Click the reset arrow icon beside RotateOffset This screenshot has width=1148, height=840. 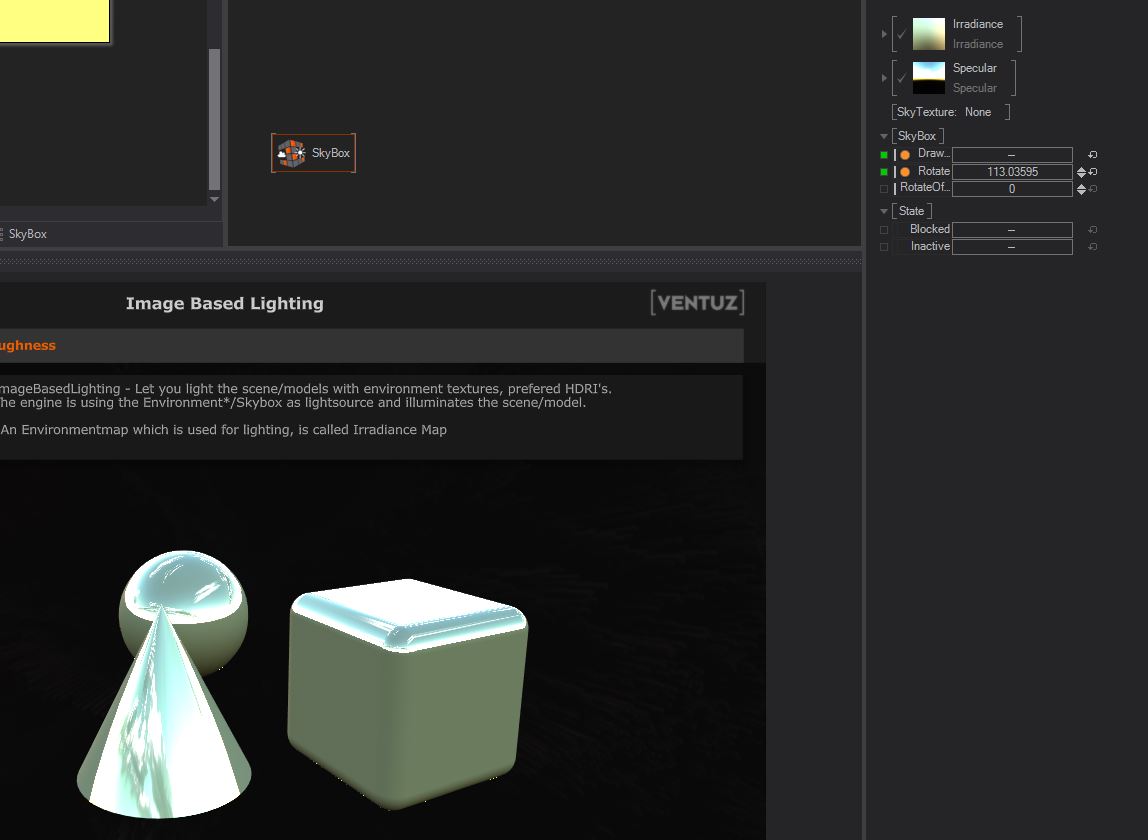click(1093, 189)
